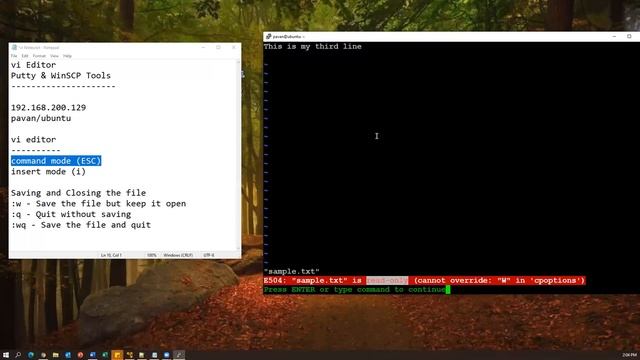Minimize the Notepad window
This screenshot has height=360, width=640.
click(x=203, y=47)
